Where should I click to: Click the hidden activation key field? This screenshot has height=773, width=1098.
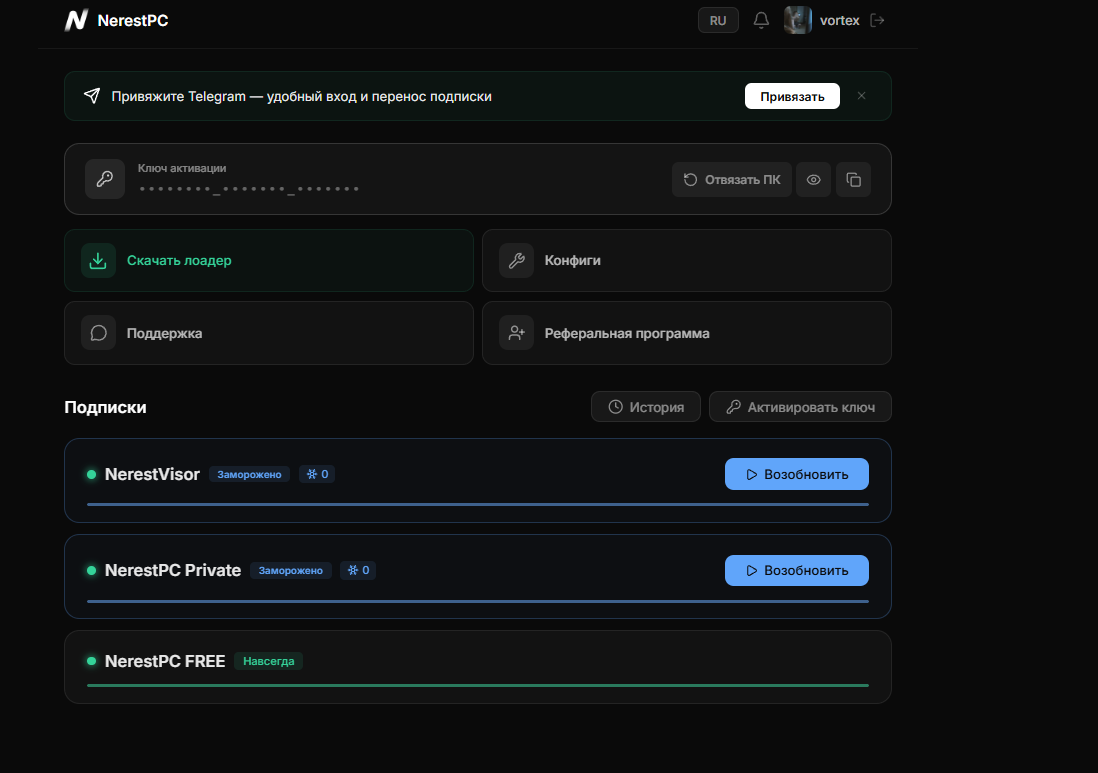tap(249, 188)
